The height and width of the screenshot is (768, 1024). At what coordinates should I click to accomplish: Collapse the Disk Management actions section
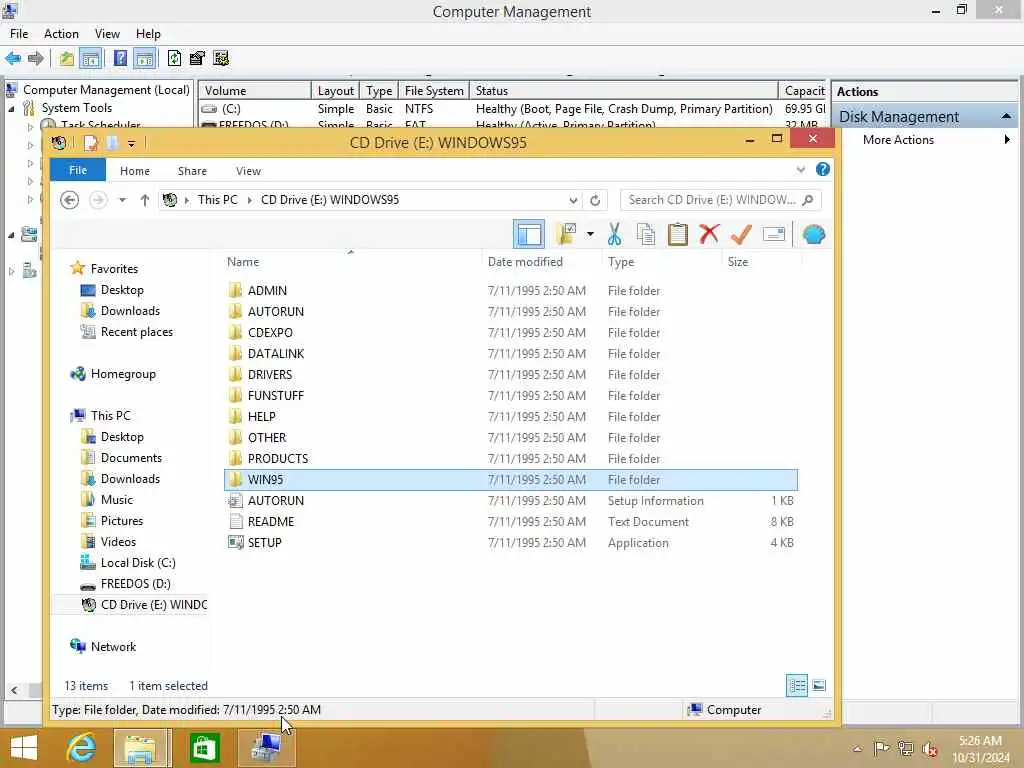click(x=1006, y=116)
